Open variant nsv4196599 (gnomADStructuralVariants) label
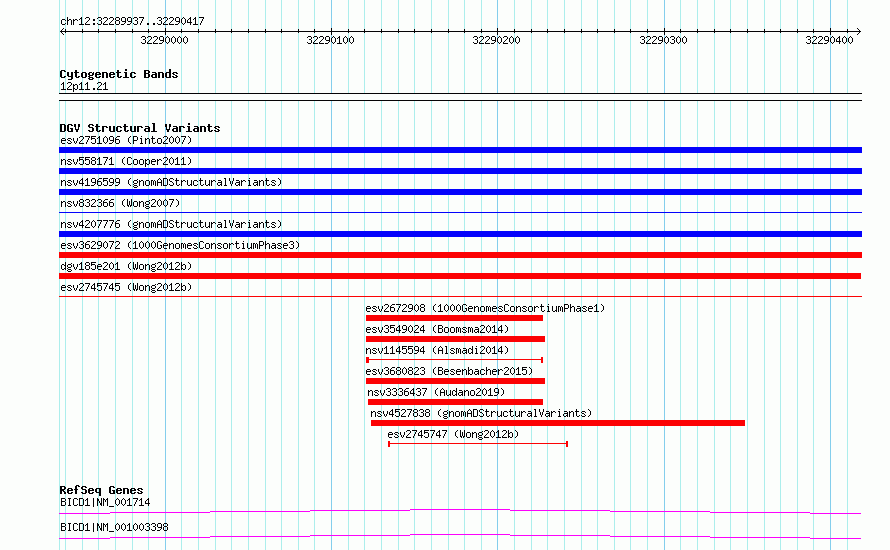Image resolution: width=890 pixels, height=550 pixels. (x=171, y=182)
